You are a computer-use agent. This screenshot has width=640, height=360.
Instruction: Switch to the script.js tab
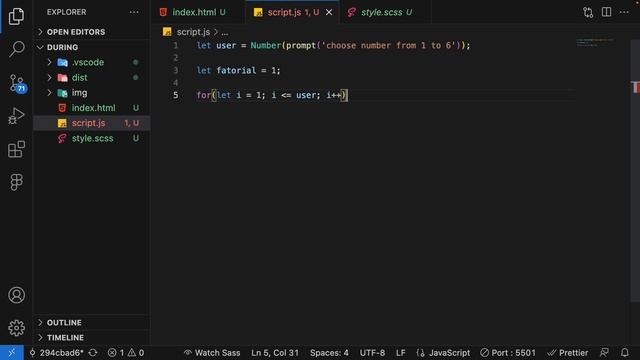pos(292,12)
